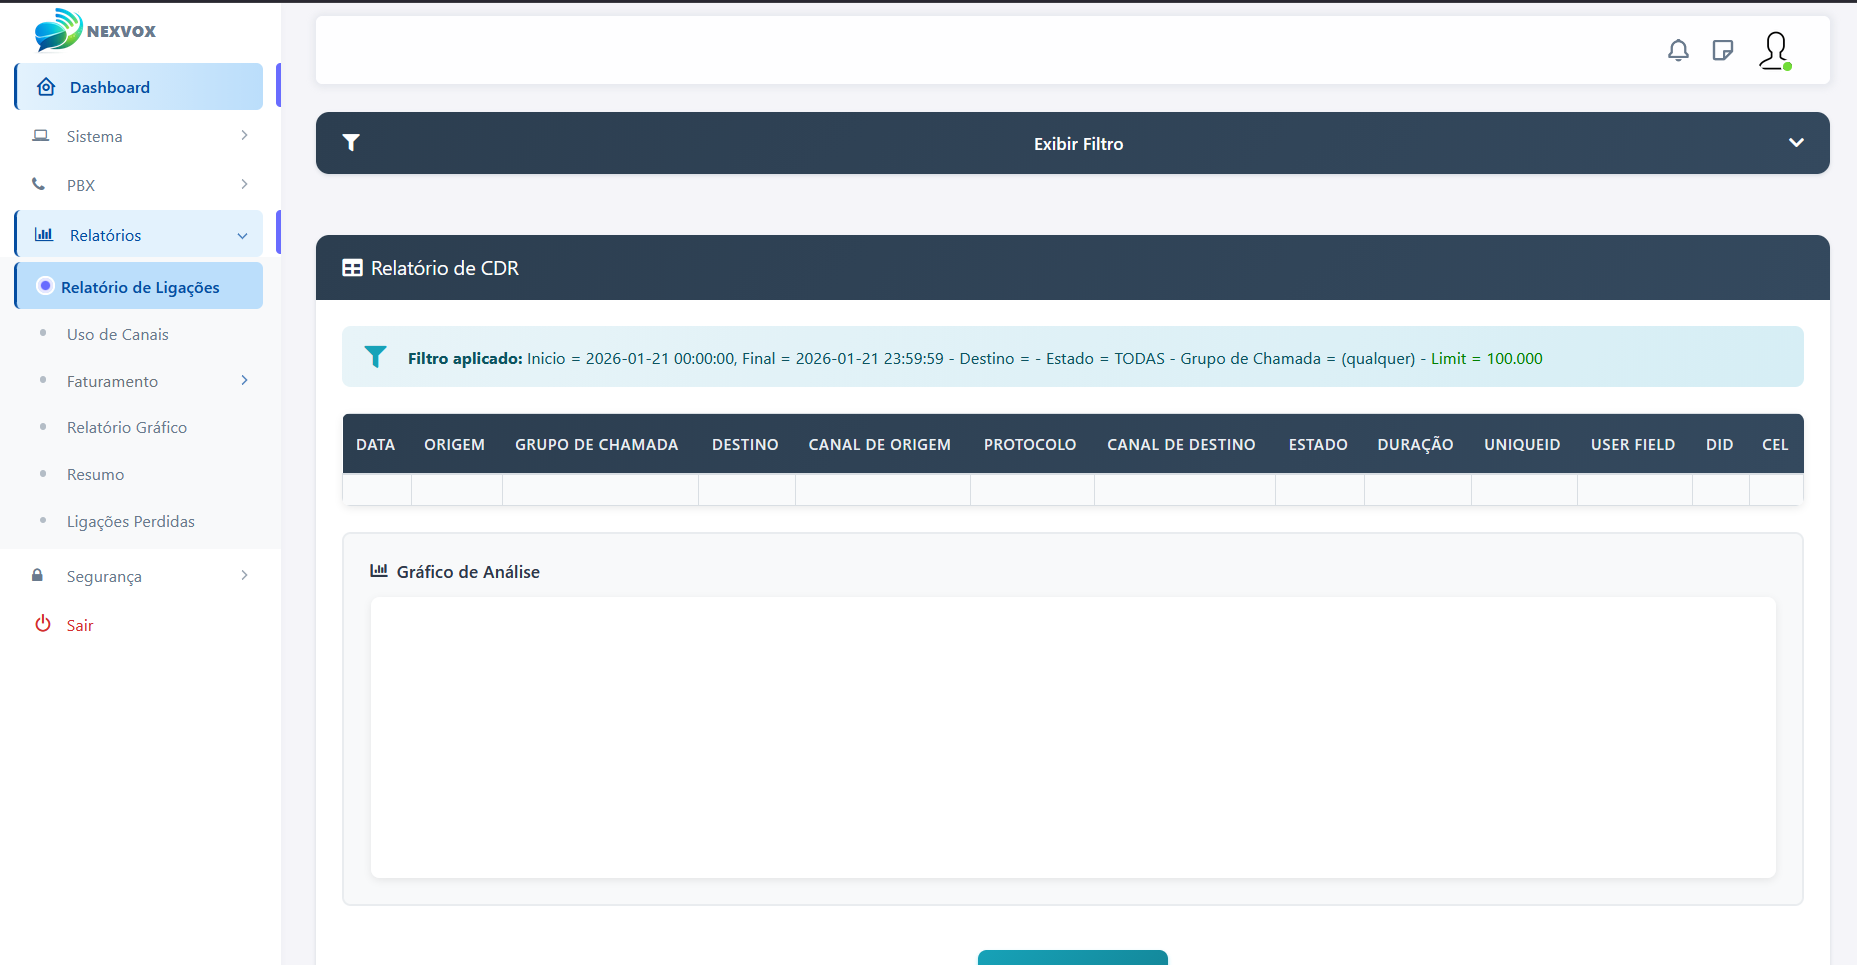The width and height of the screenshot is (1857, 965).
Task: Open the PBX menu item
Action: [x=139, y=185]
